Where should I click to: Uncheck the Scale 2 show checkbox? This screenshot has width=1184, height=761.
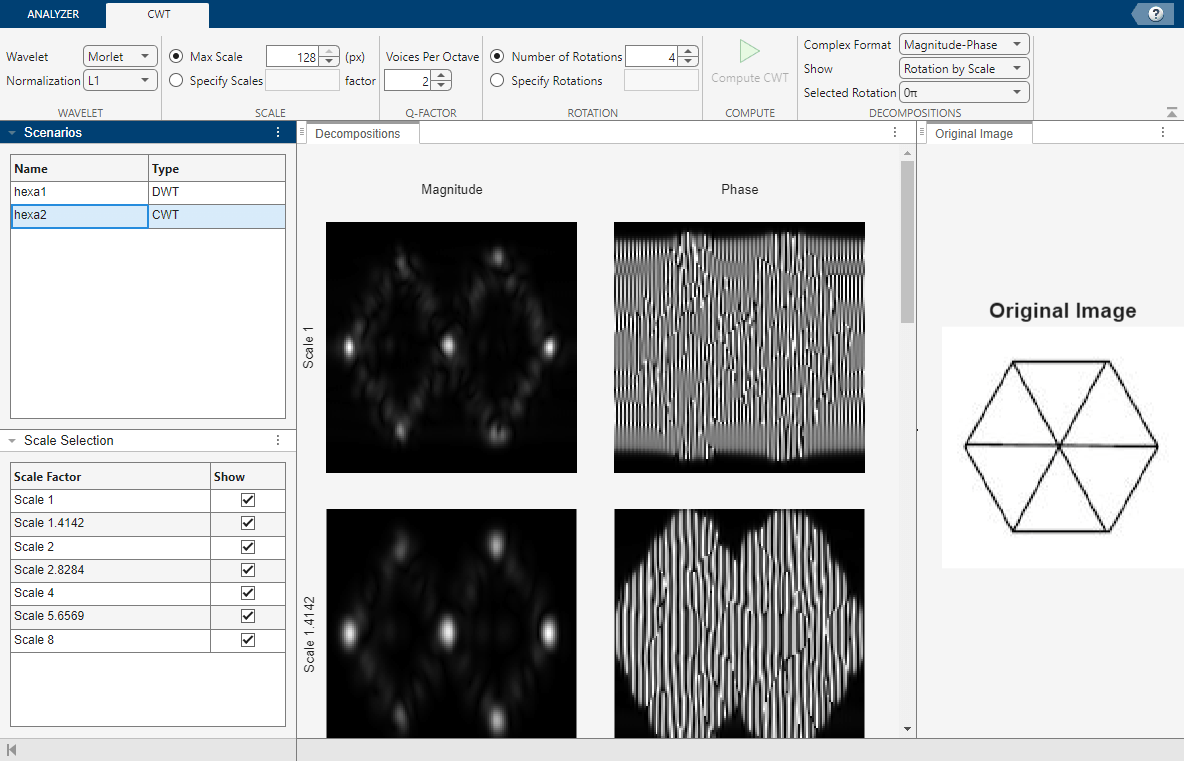point(248,547)
